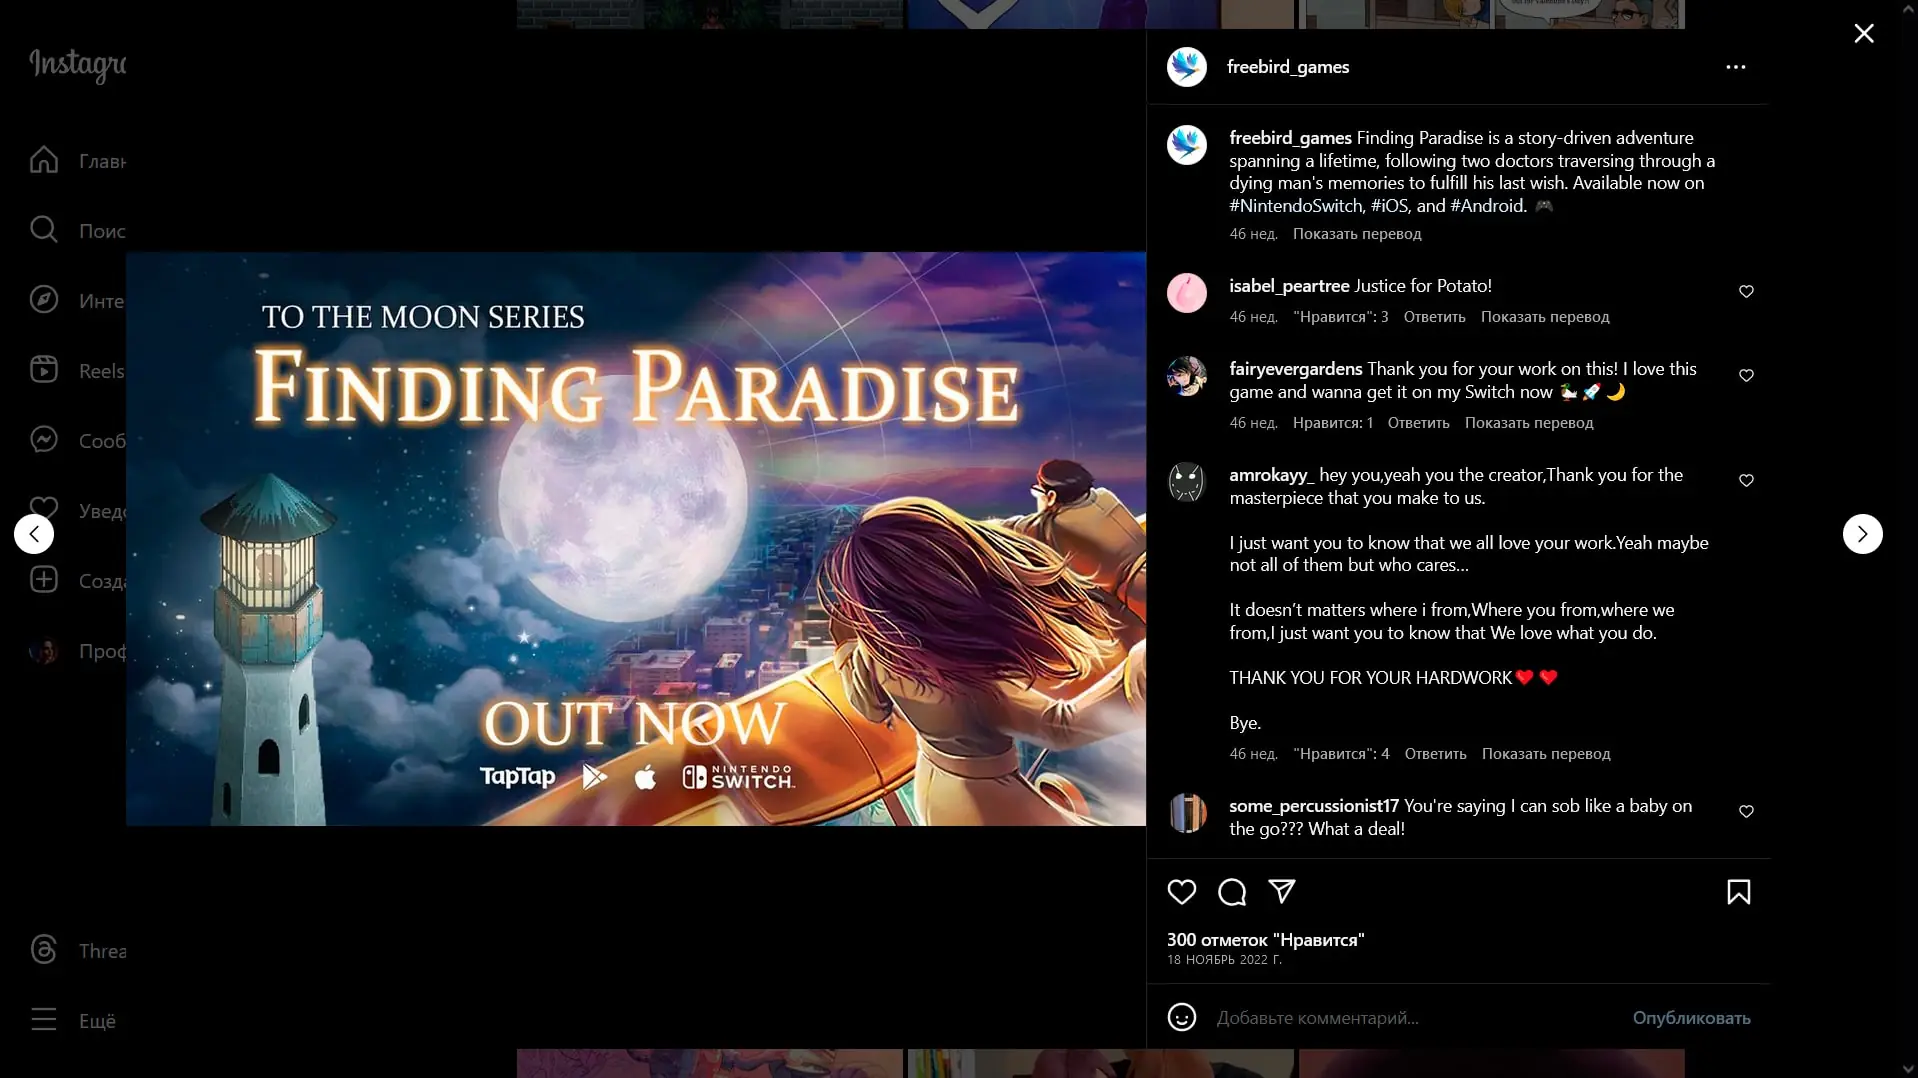The image size is (1918, 1078).
Task: Click Опубликовать to post comment
Action: 1690,1017
